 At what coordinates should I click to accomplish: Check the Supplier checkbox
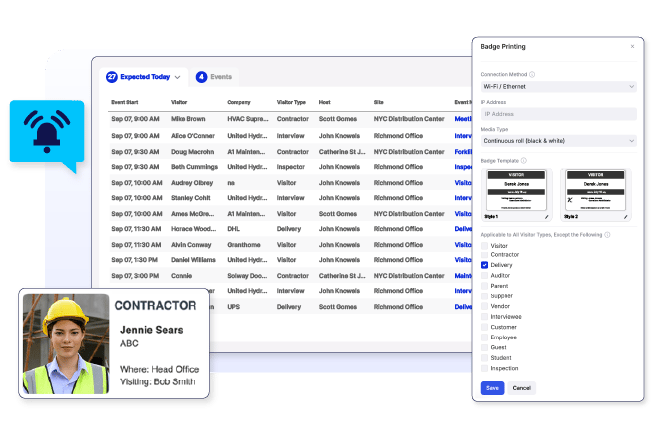pos(484,296)
